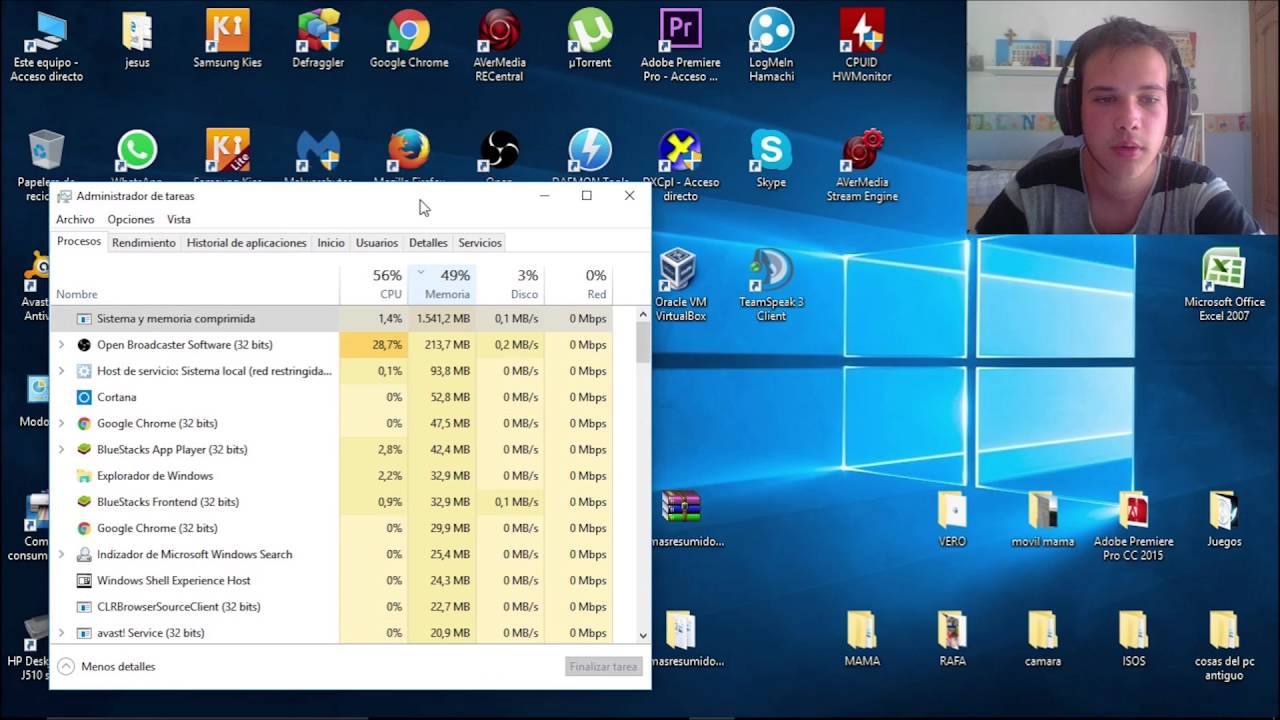Sort processes by Disco column
Image resolution: width=1280 pixels, height=720 pixels.
click(x=510, y=284)
